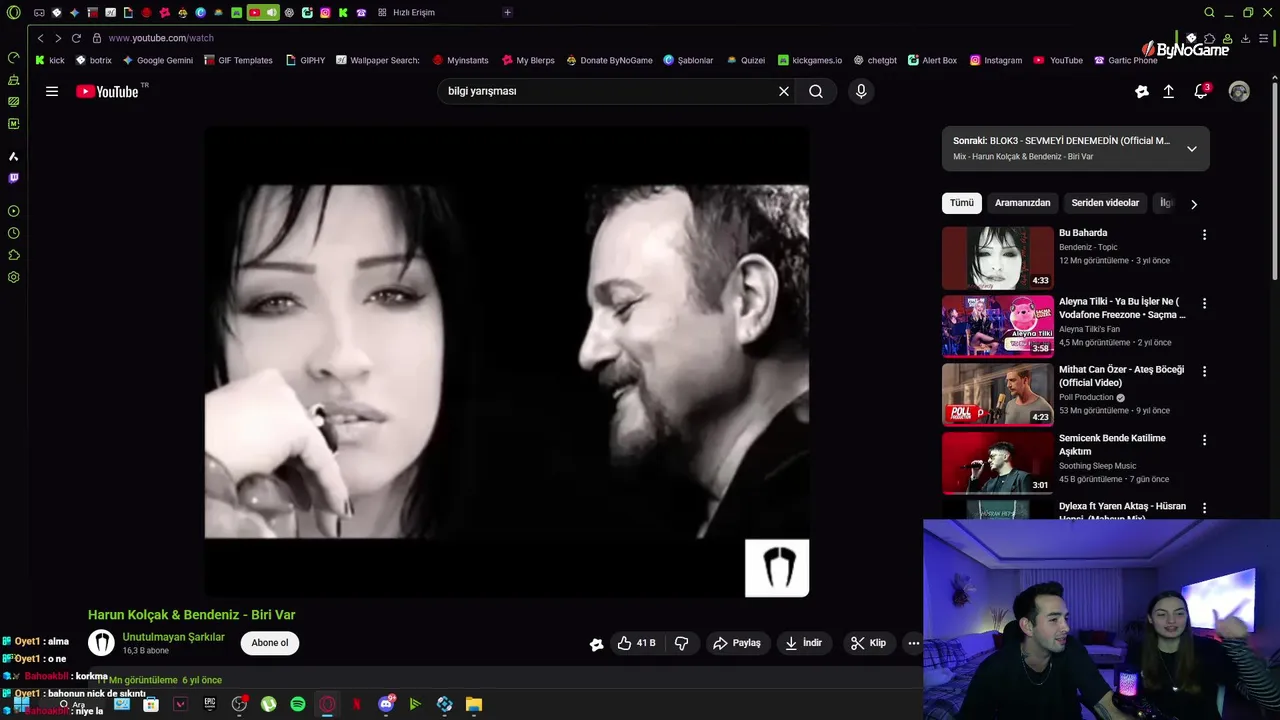Open YouTube notifications bell
The height and width of the screenshot is (720, 1280).
[x=1201, y=91]
